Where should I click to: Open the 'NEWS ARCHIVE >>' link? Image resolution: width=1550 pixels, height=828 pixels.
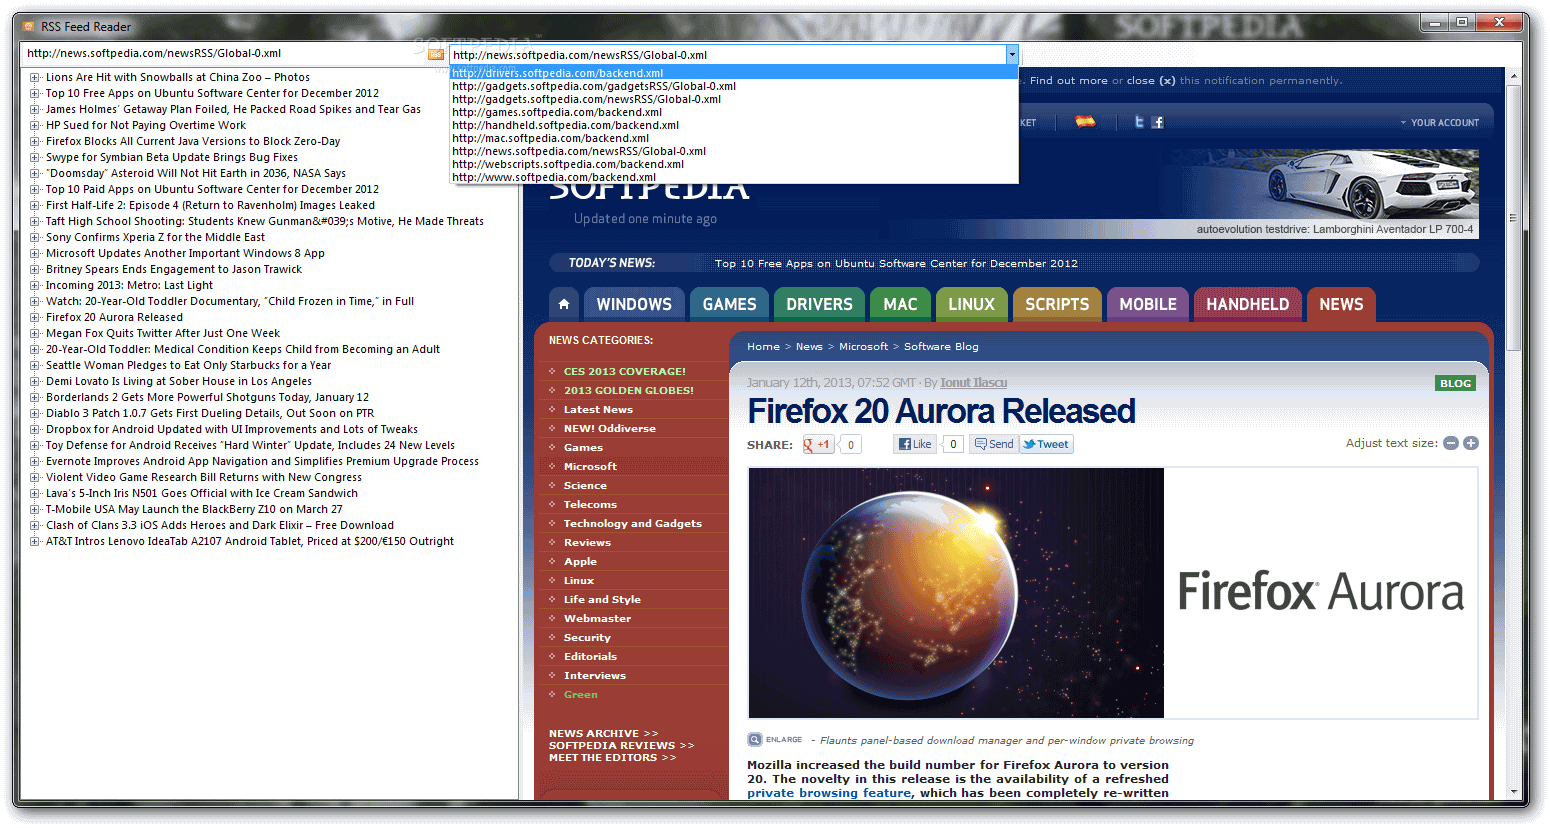603,733
